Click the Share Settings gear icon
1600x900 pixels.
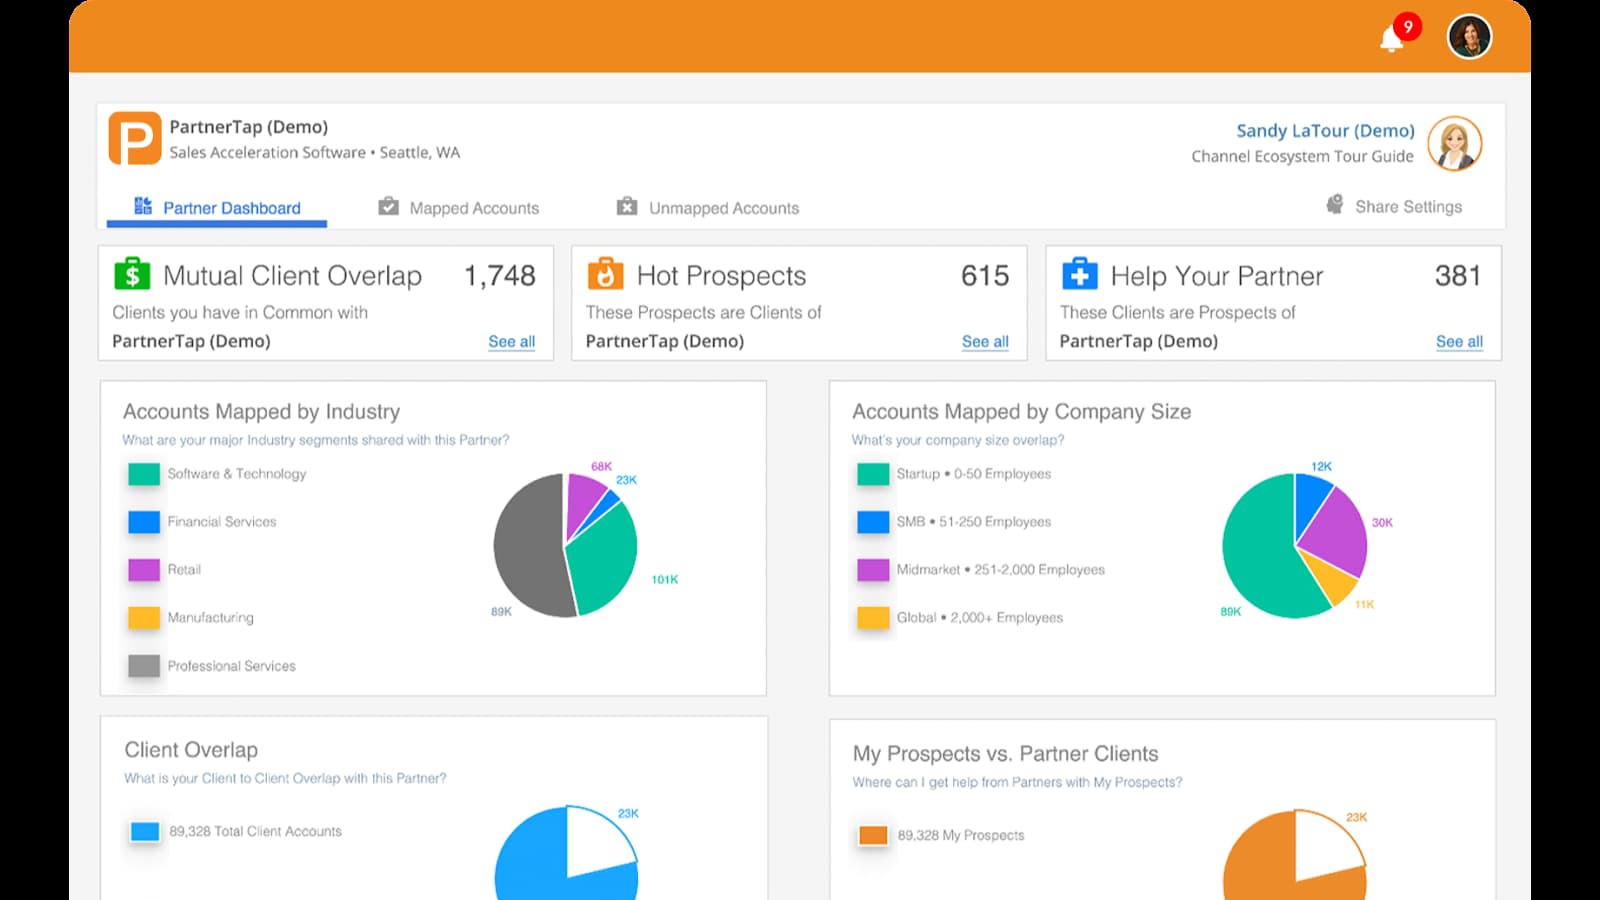pyautogui.click(x=1335, y=205)
